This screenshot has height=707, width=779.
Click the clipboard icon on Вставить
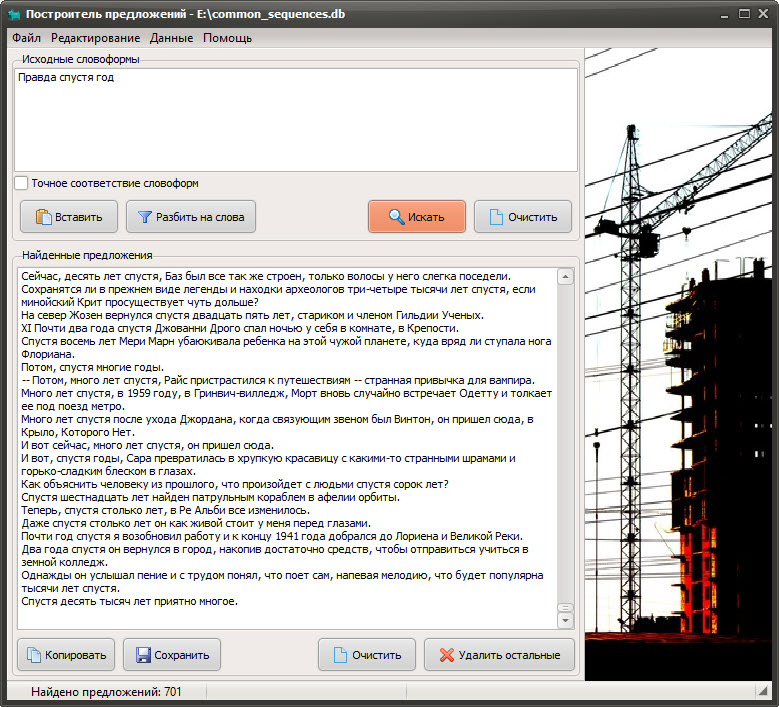pyautogui.click(x=44, y=217)
